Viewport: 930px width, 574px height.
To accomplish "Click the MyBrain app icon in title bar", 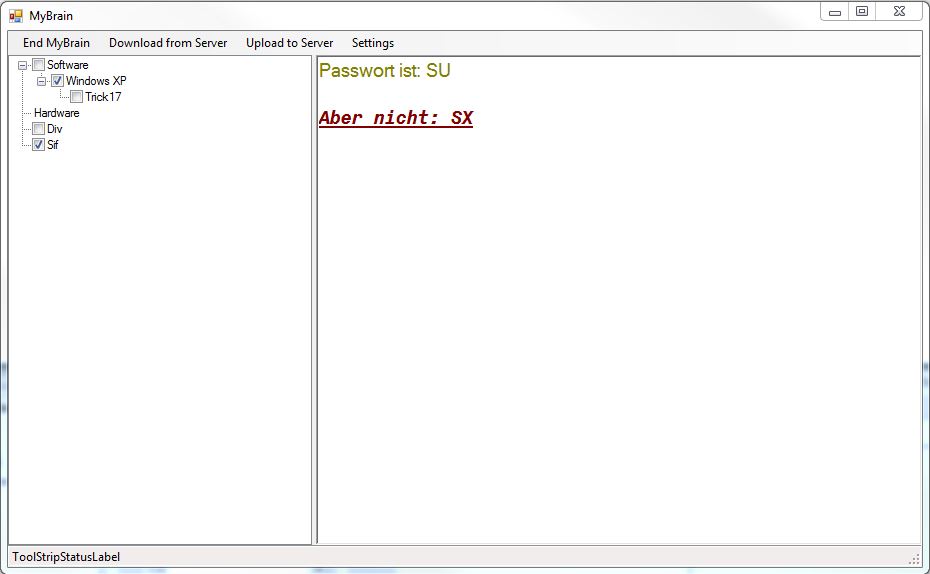I will (16, 16).
